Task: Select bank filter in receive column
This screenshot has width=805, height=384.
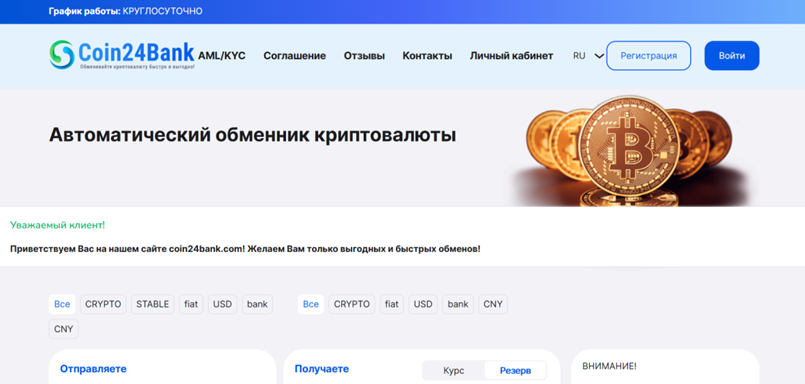Action: [458, 304]
